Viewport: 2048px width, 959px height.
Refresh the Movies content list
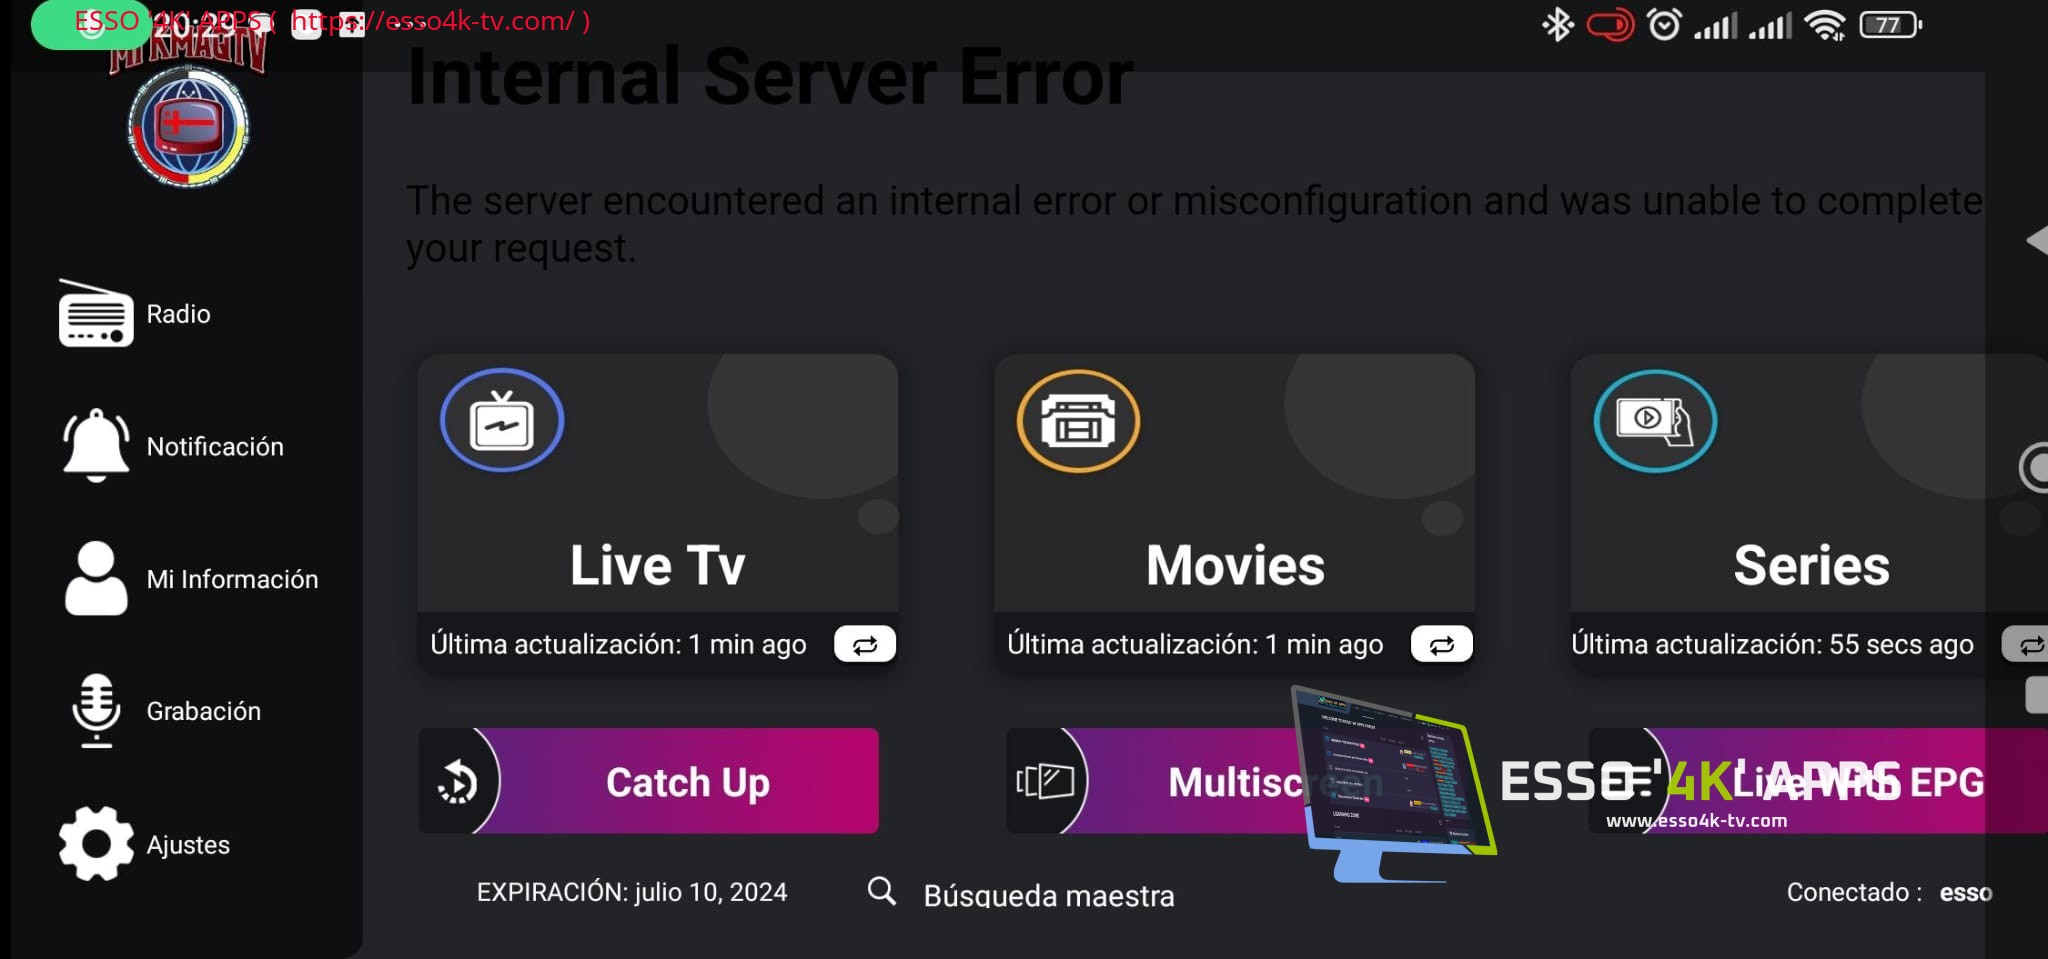[x=1441, y=644]
